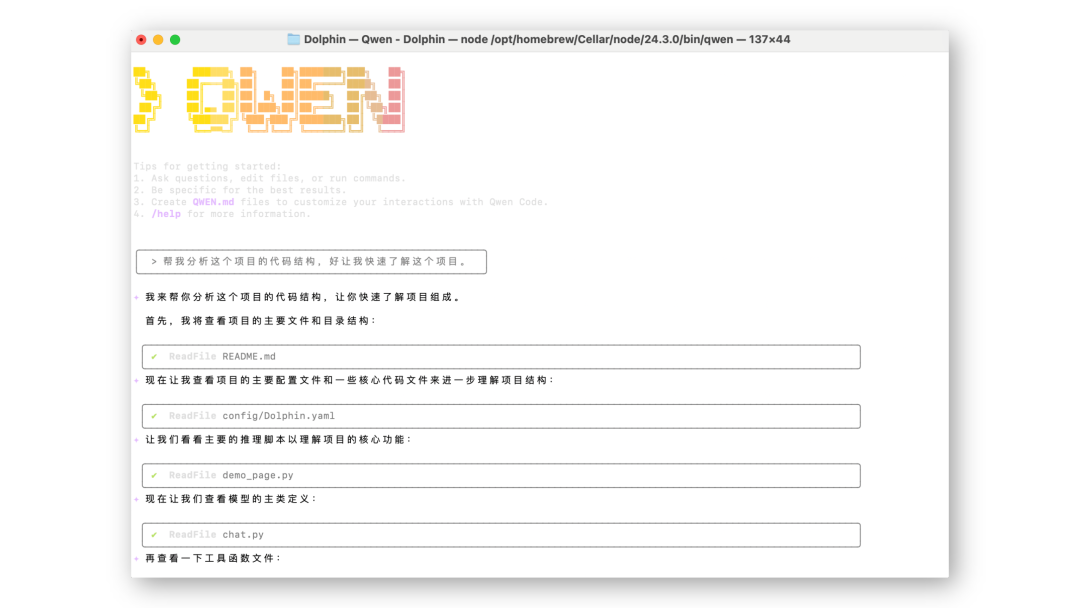
Task: Click the line '再查看一下工具函数文件'
Action: pos(213,558)
